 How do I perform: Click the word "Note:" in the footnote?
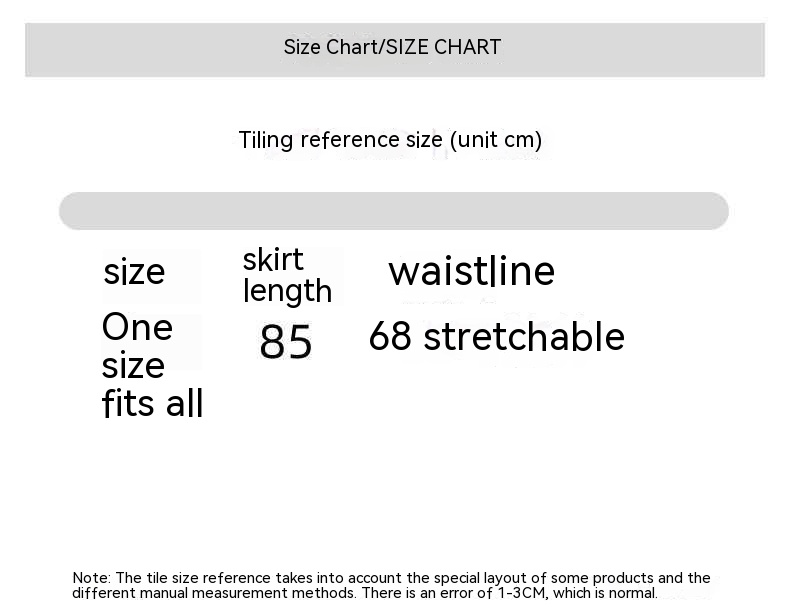coord(92,578)
